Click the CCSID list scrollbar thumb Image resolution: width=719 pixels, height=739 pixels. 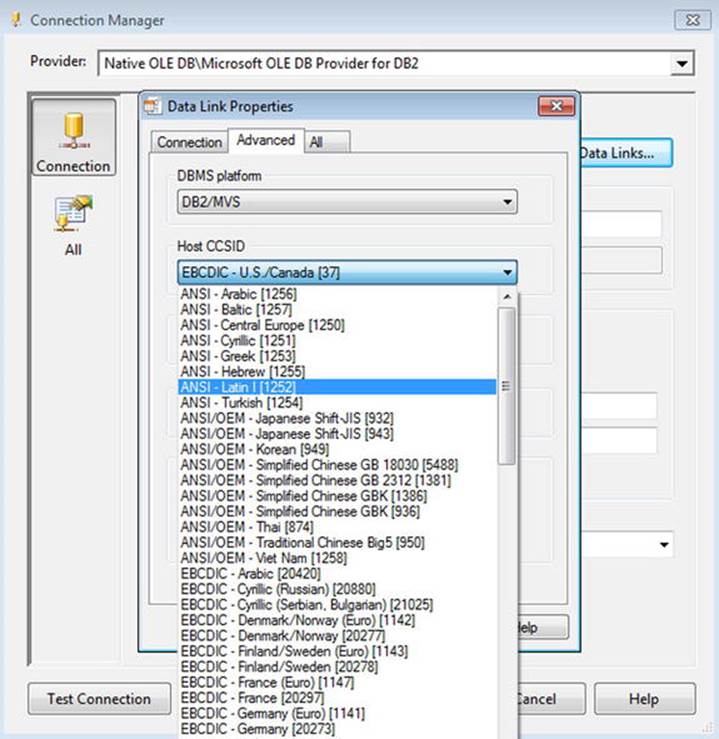tap(507, 386)
